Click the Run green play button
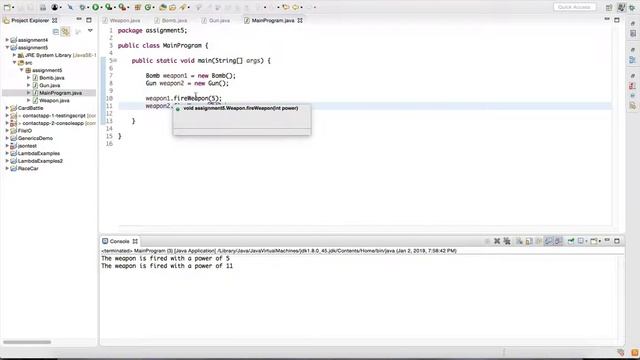Image resolution: width=640 pixels, height=360 pixels. pos(95,7)
